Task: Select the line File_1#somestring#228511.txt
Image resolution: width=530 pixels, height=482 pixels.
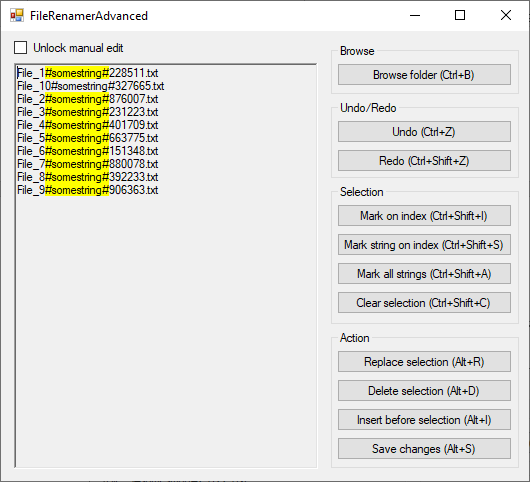Action: pyautogui.click(x=88, y=73)
